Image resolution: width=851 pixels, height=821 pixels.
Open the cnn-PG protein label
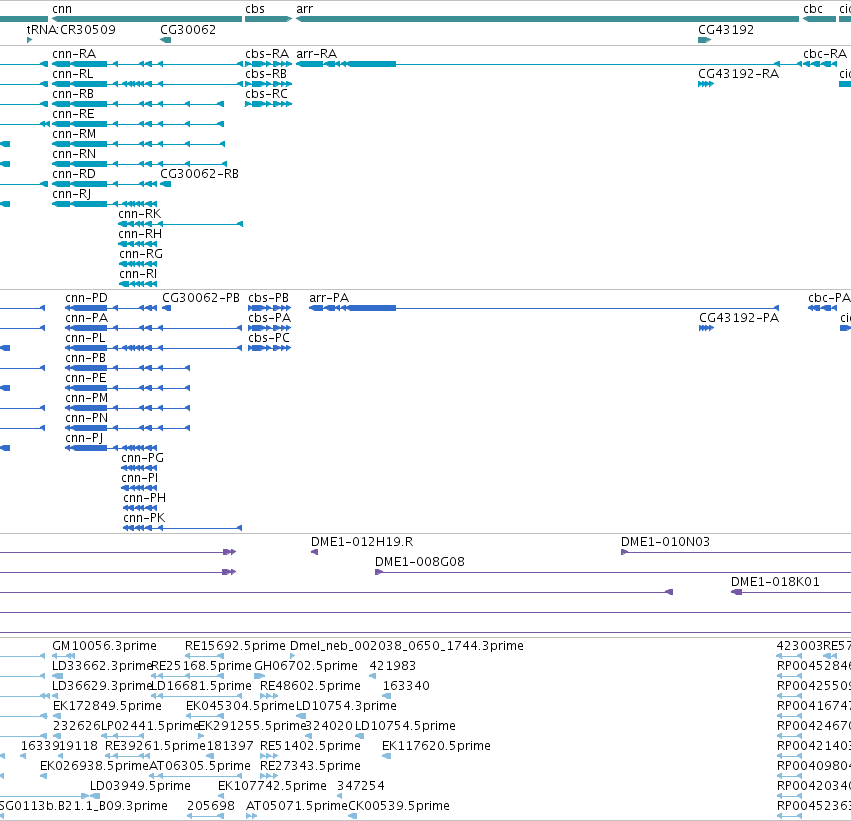point(142,459)
